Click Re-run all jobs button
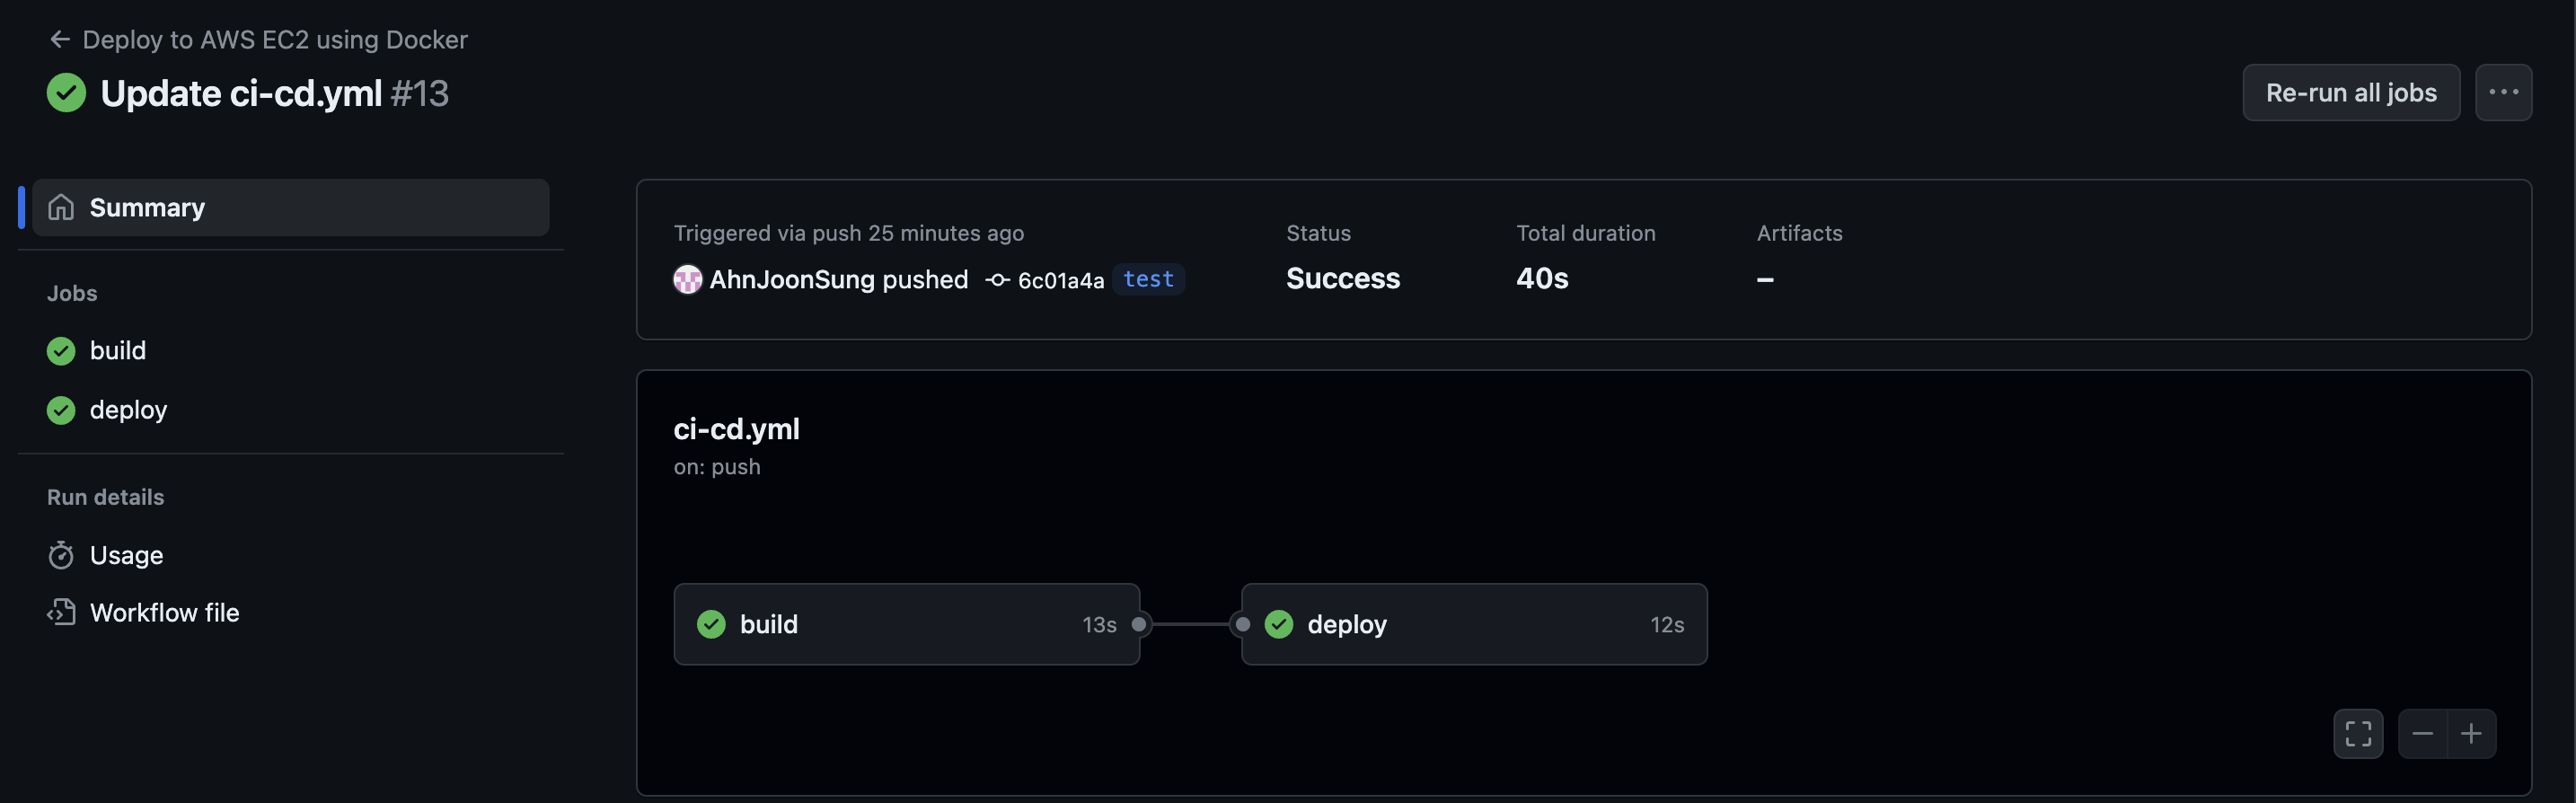Screen dimensions: 2576x803 coord(2350,92)
